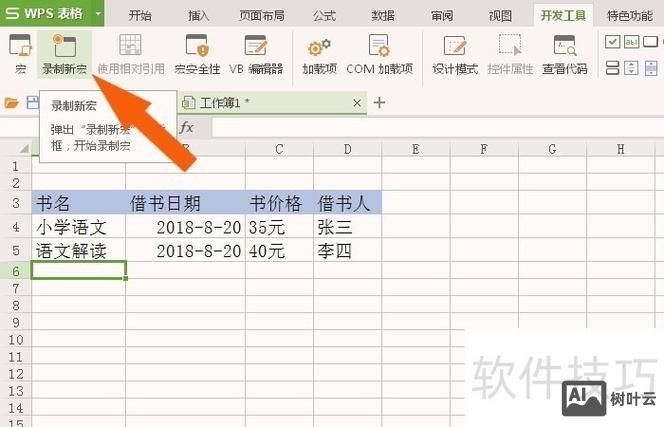Select column G header
The width and height of the screenshot is (664, 427).
pos(552,149)
